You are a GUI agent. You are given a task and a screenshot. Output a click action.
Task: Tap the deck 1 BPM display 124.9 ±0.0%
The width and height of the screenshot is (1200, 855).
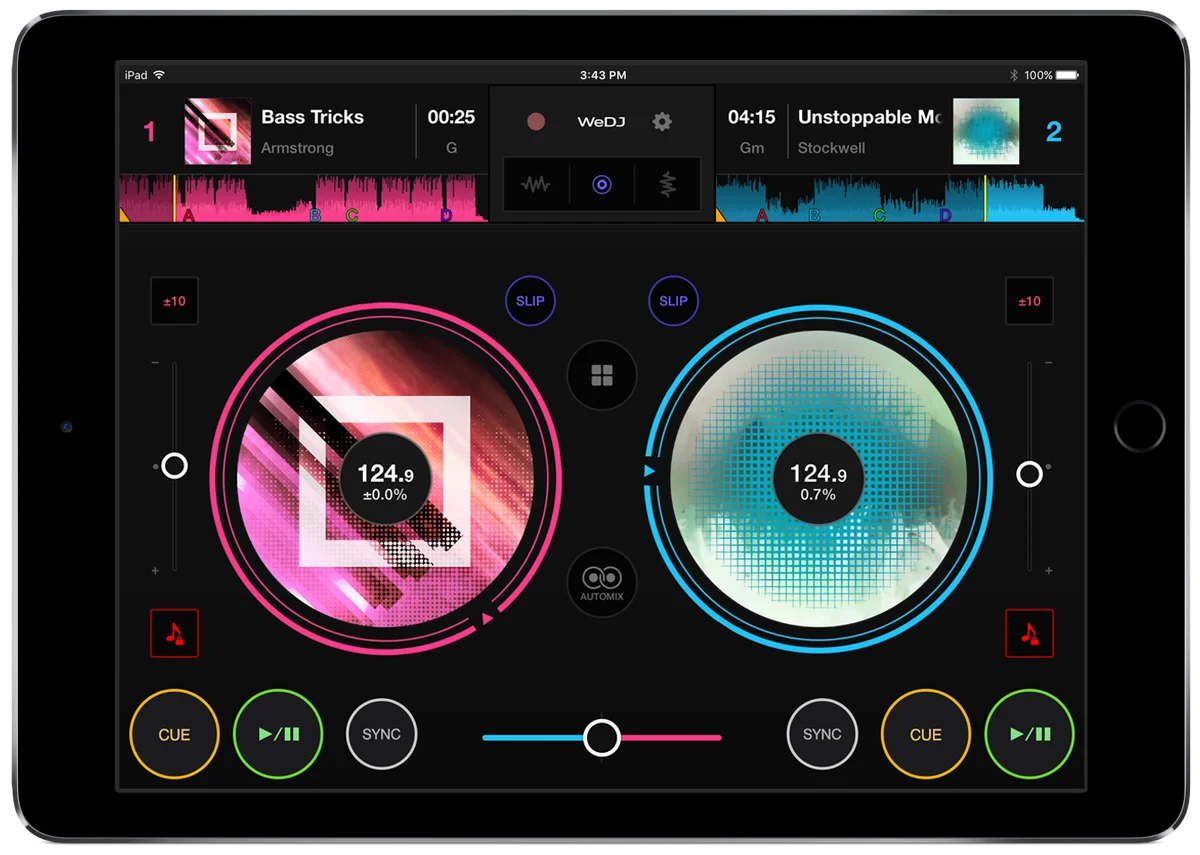point(385,480)
